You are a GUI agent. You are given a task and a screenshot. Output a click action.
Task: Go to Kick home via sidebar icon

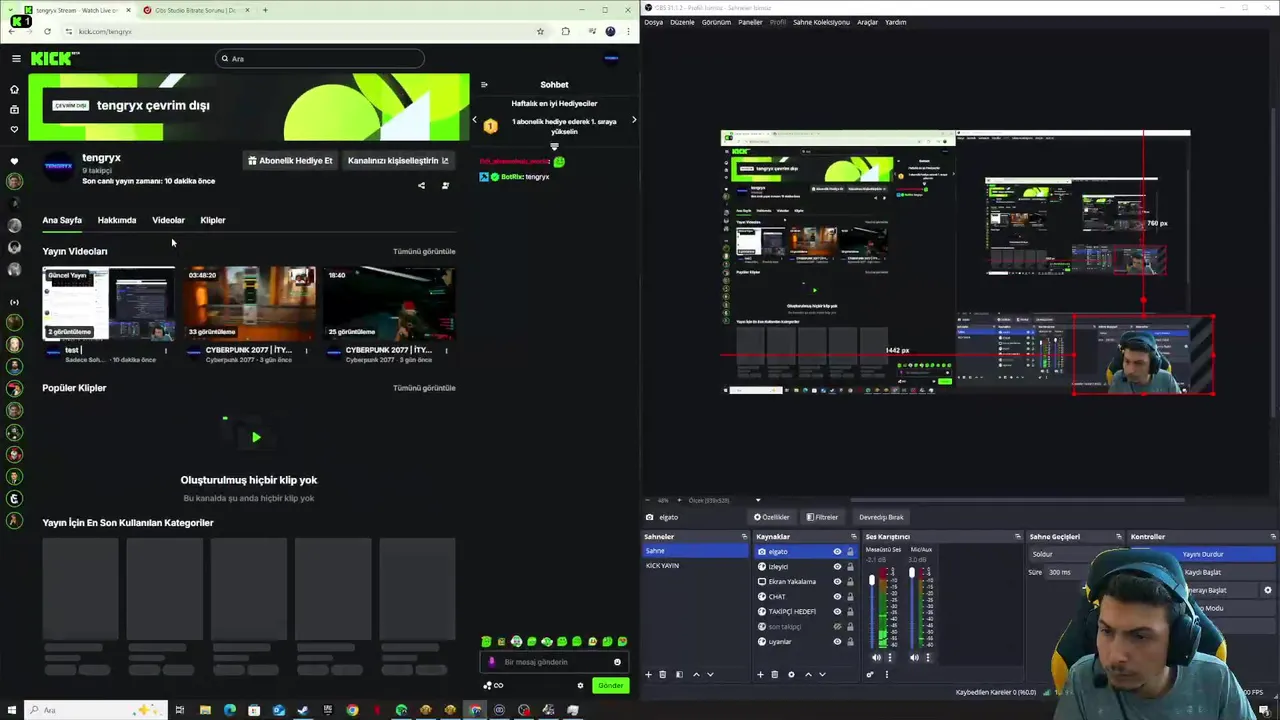click(x=14, y=89)
